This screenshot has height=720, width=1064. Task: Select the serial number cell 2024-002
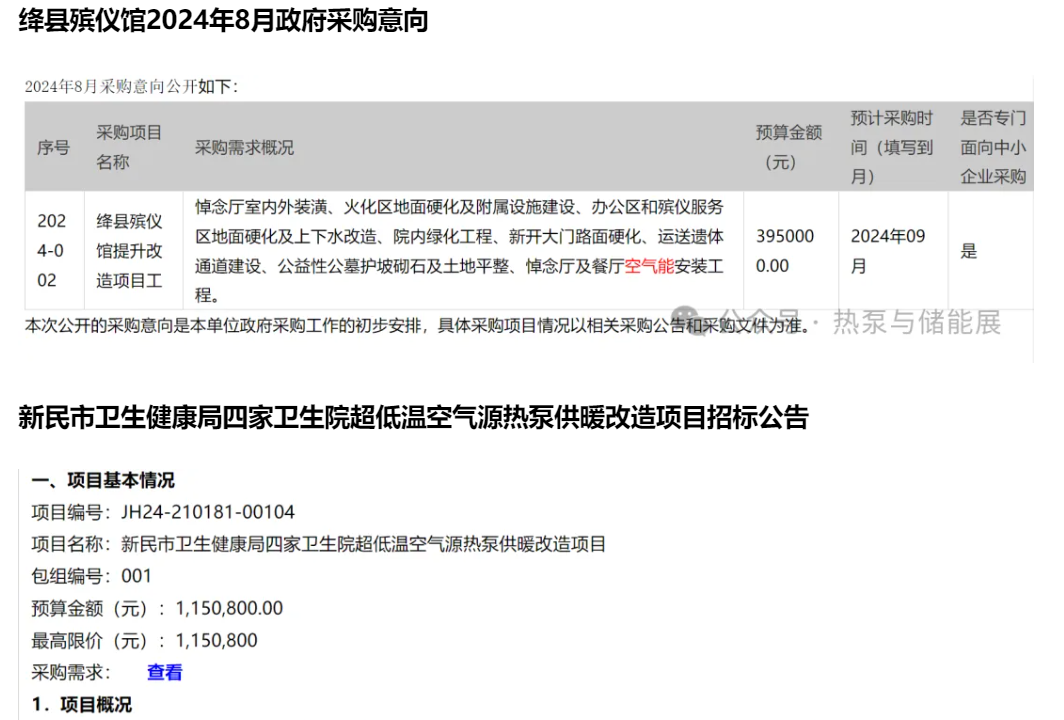[x=52, y=250]
